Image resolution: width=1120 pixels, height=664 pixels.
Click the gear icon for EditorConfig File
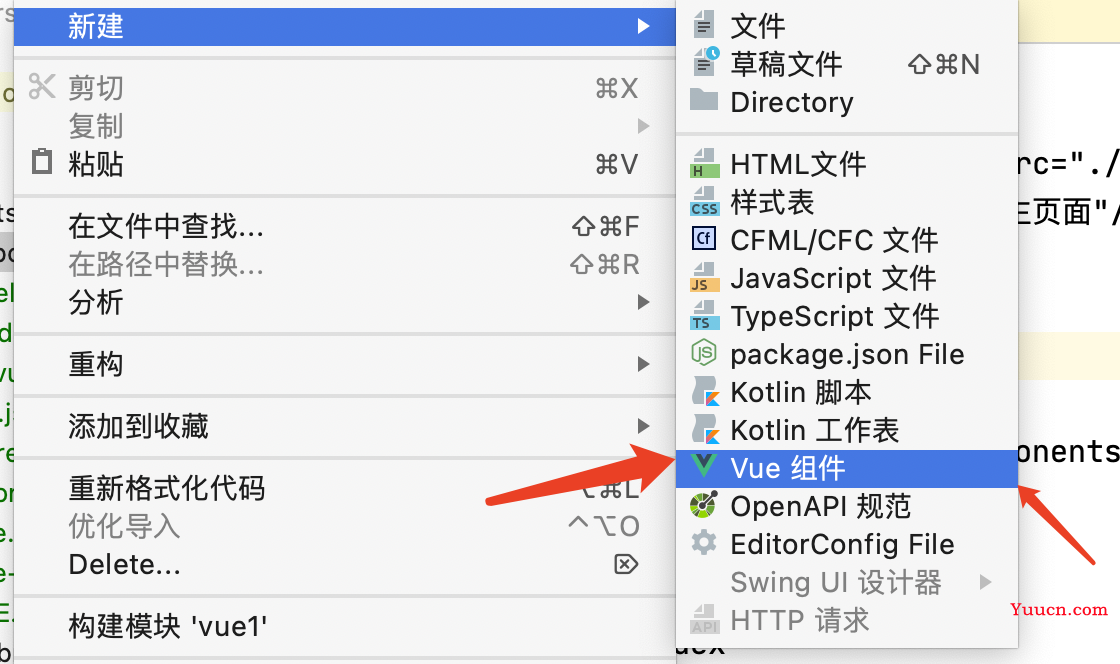pyautogui.click(x=704, y=543)
